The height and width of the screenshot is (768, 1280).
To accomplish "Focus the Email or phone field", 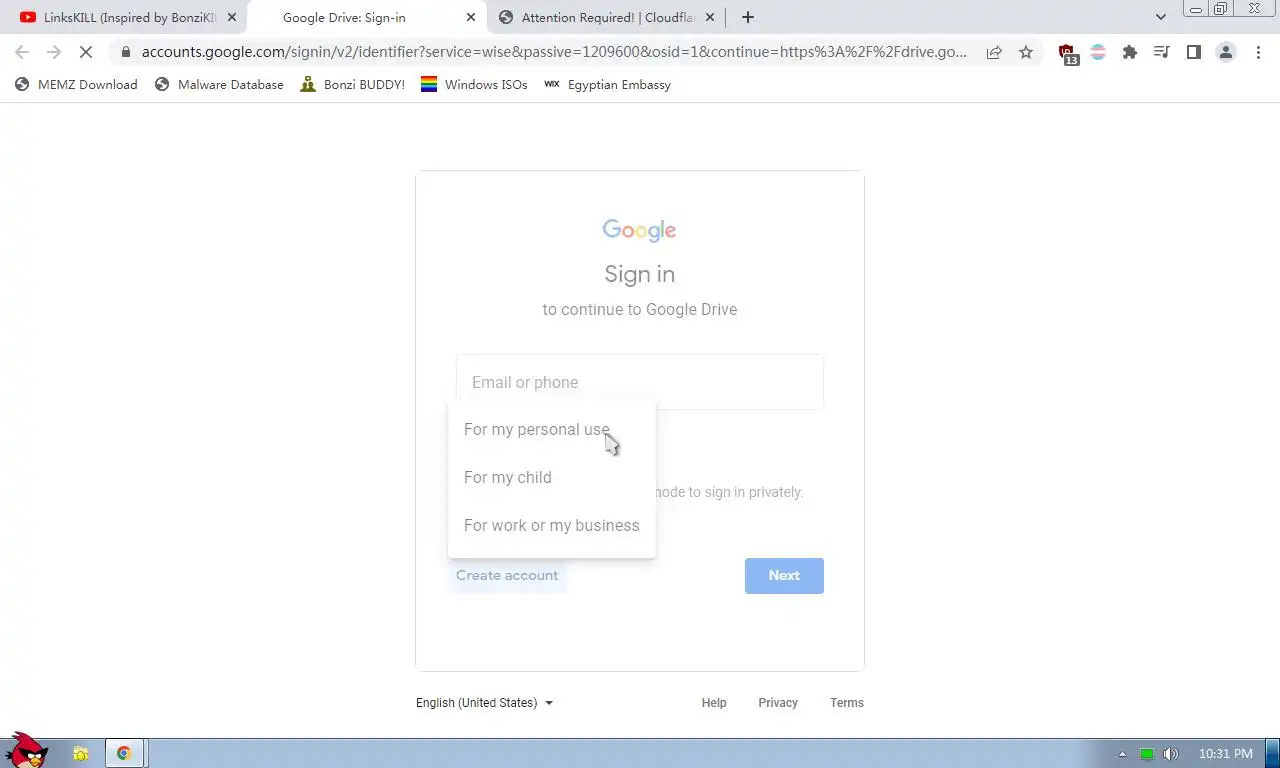I will coord(640,382).
